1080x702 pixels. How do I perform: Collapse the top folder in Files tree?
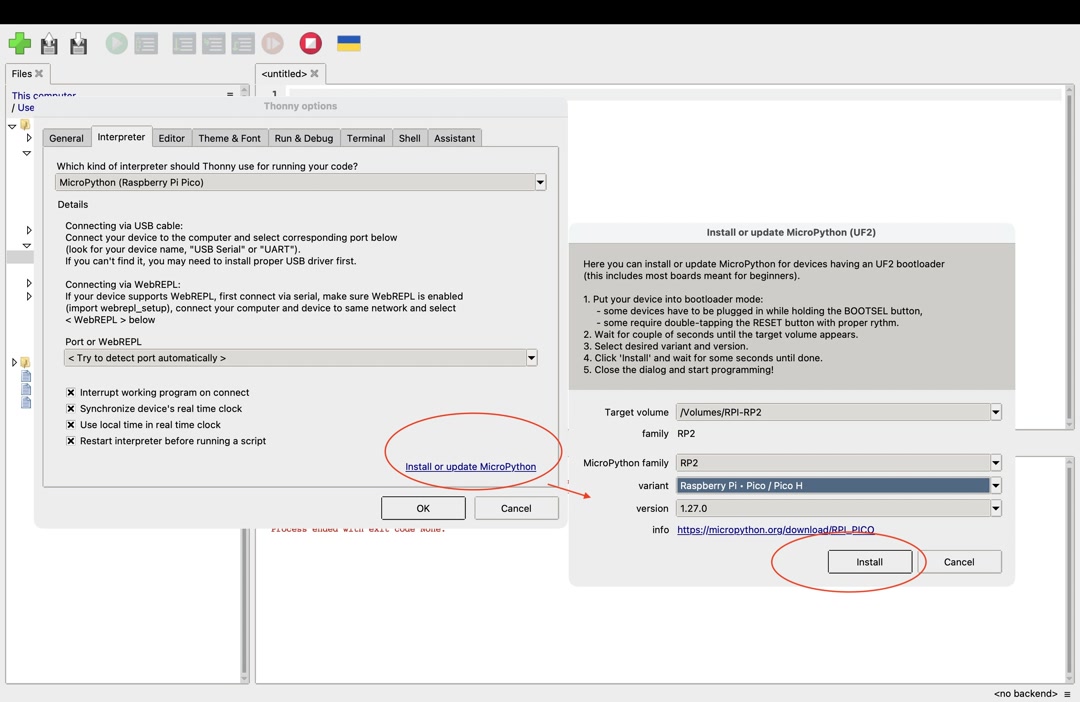pos(12,126)
